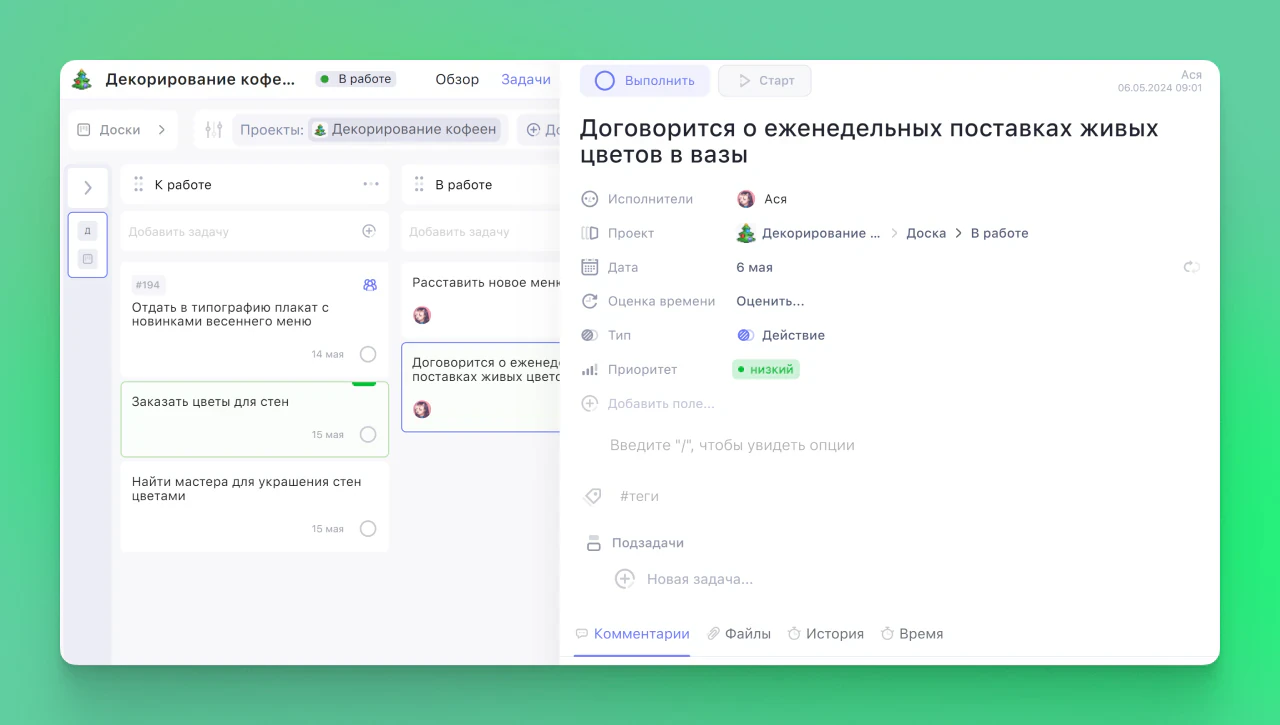The width and height of the screenshot is (1280, 725).
Task: Click the sidebar small board icon
Action: 87,259
